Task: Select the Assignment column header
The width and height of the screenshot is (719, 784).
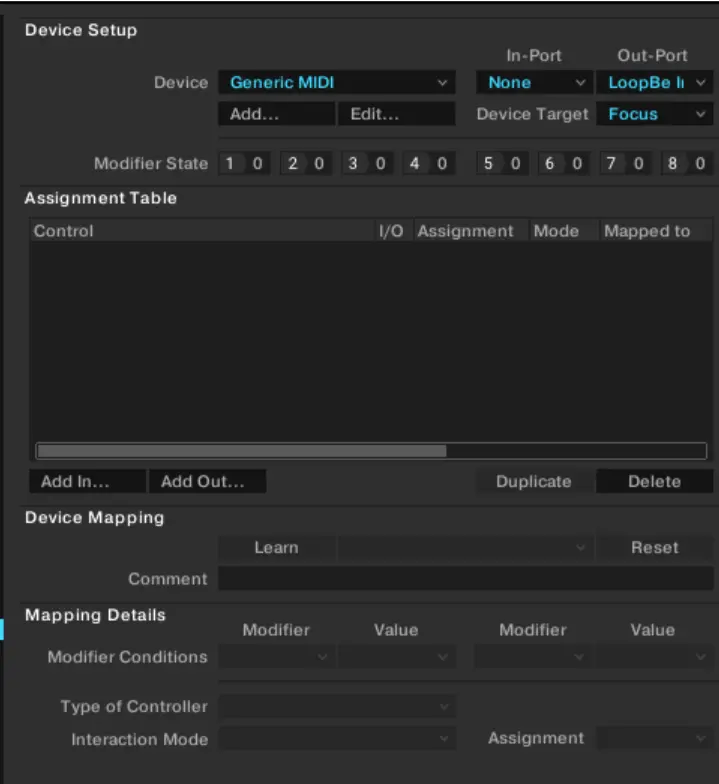Action: (x=466, y=231)
